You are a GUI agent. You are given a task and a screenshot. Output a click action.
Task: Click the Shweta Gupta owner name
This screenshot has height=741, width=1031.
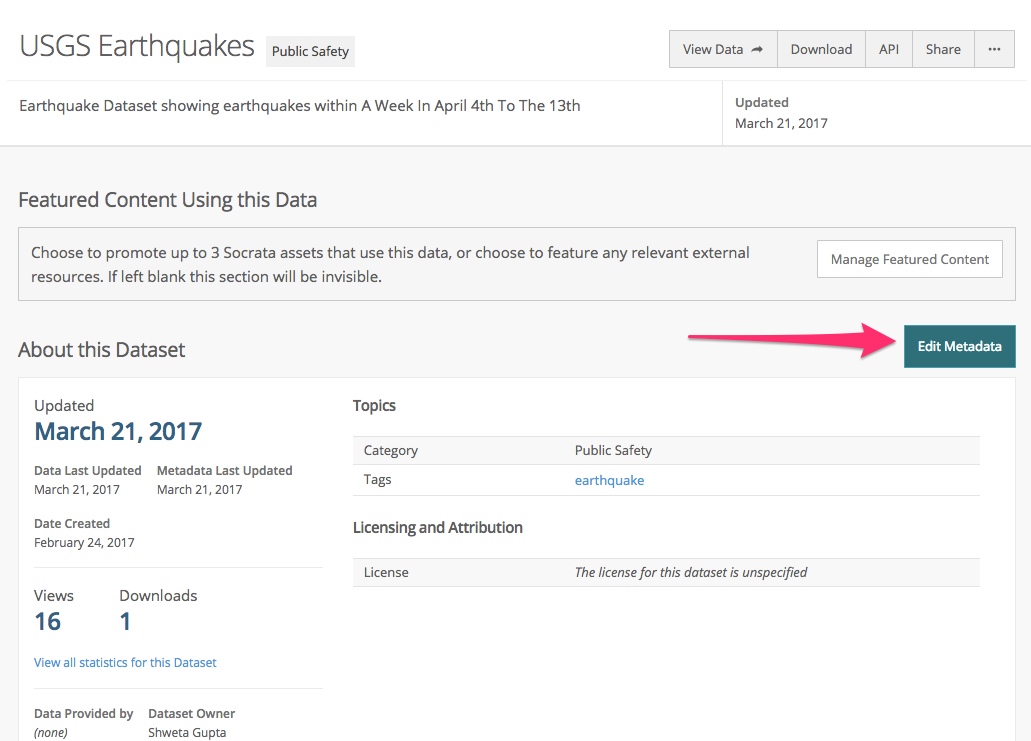point(187,732)
